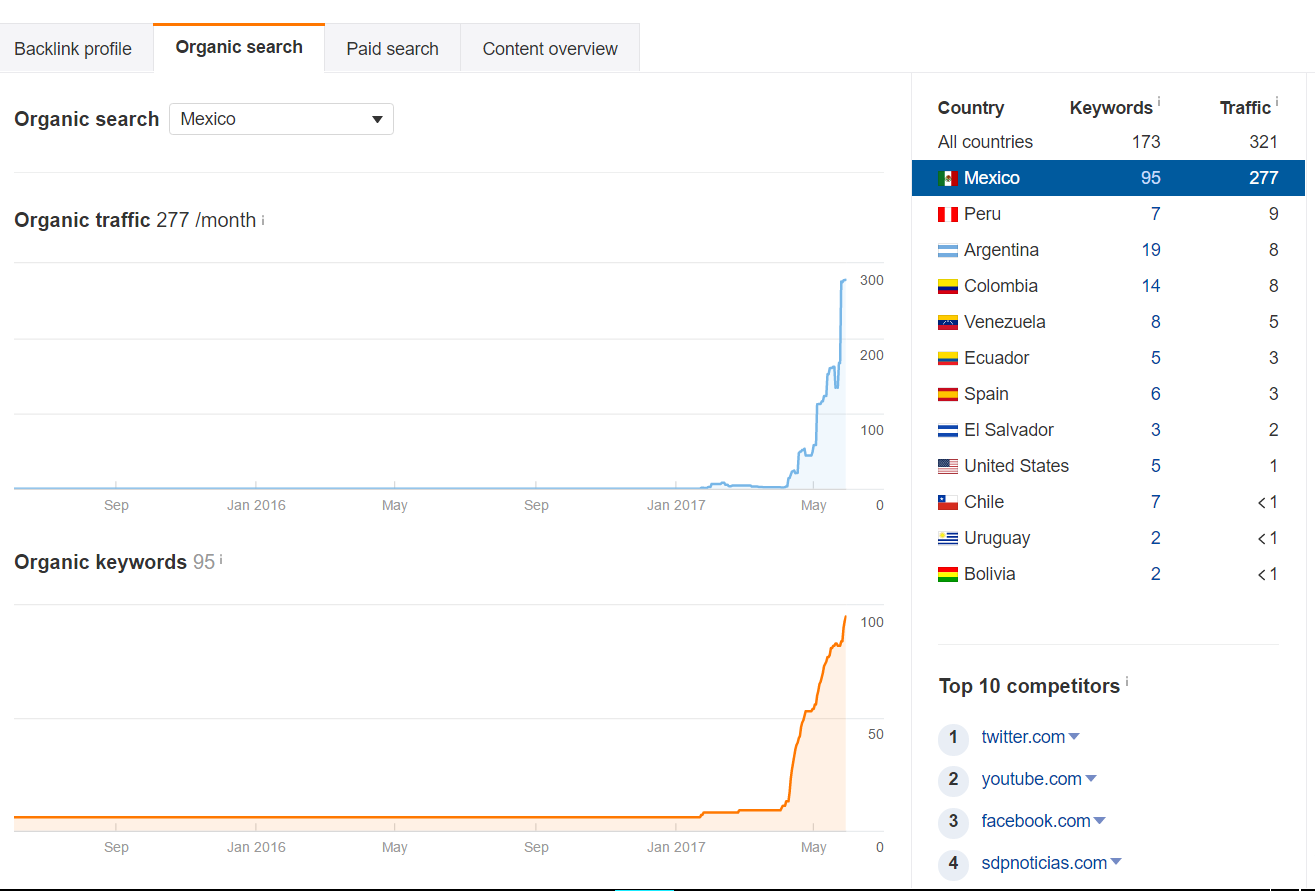Click info icon beside Keywords column header
1315x891 pixels.
tap(1159, 102)
